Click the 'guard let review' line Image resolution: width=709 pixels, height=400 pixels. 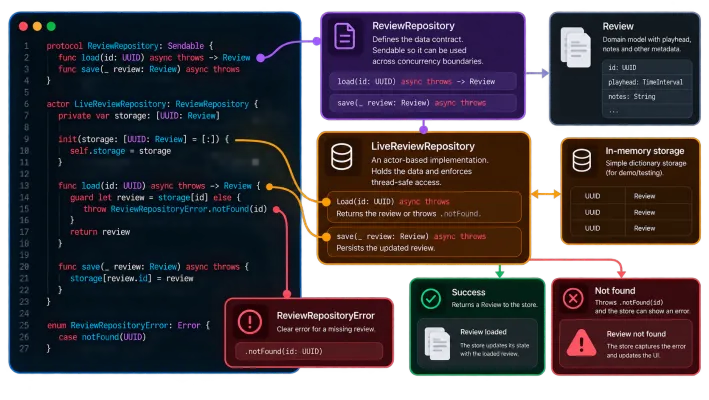click(x=155, y=198)
